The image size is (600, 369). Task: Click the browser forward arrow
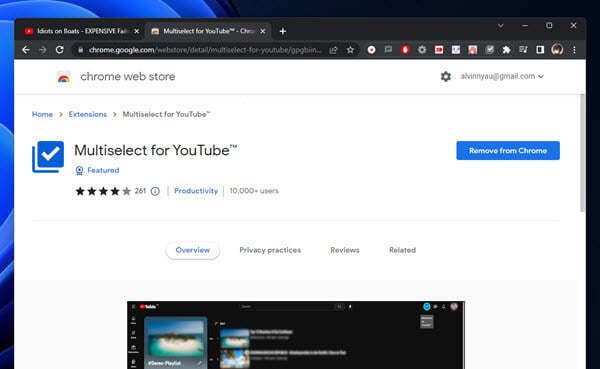pos(42,50)
